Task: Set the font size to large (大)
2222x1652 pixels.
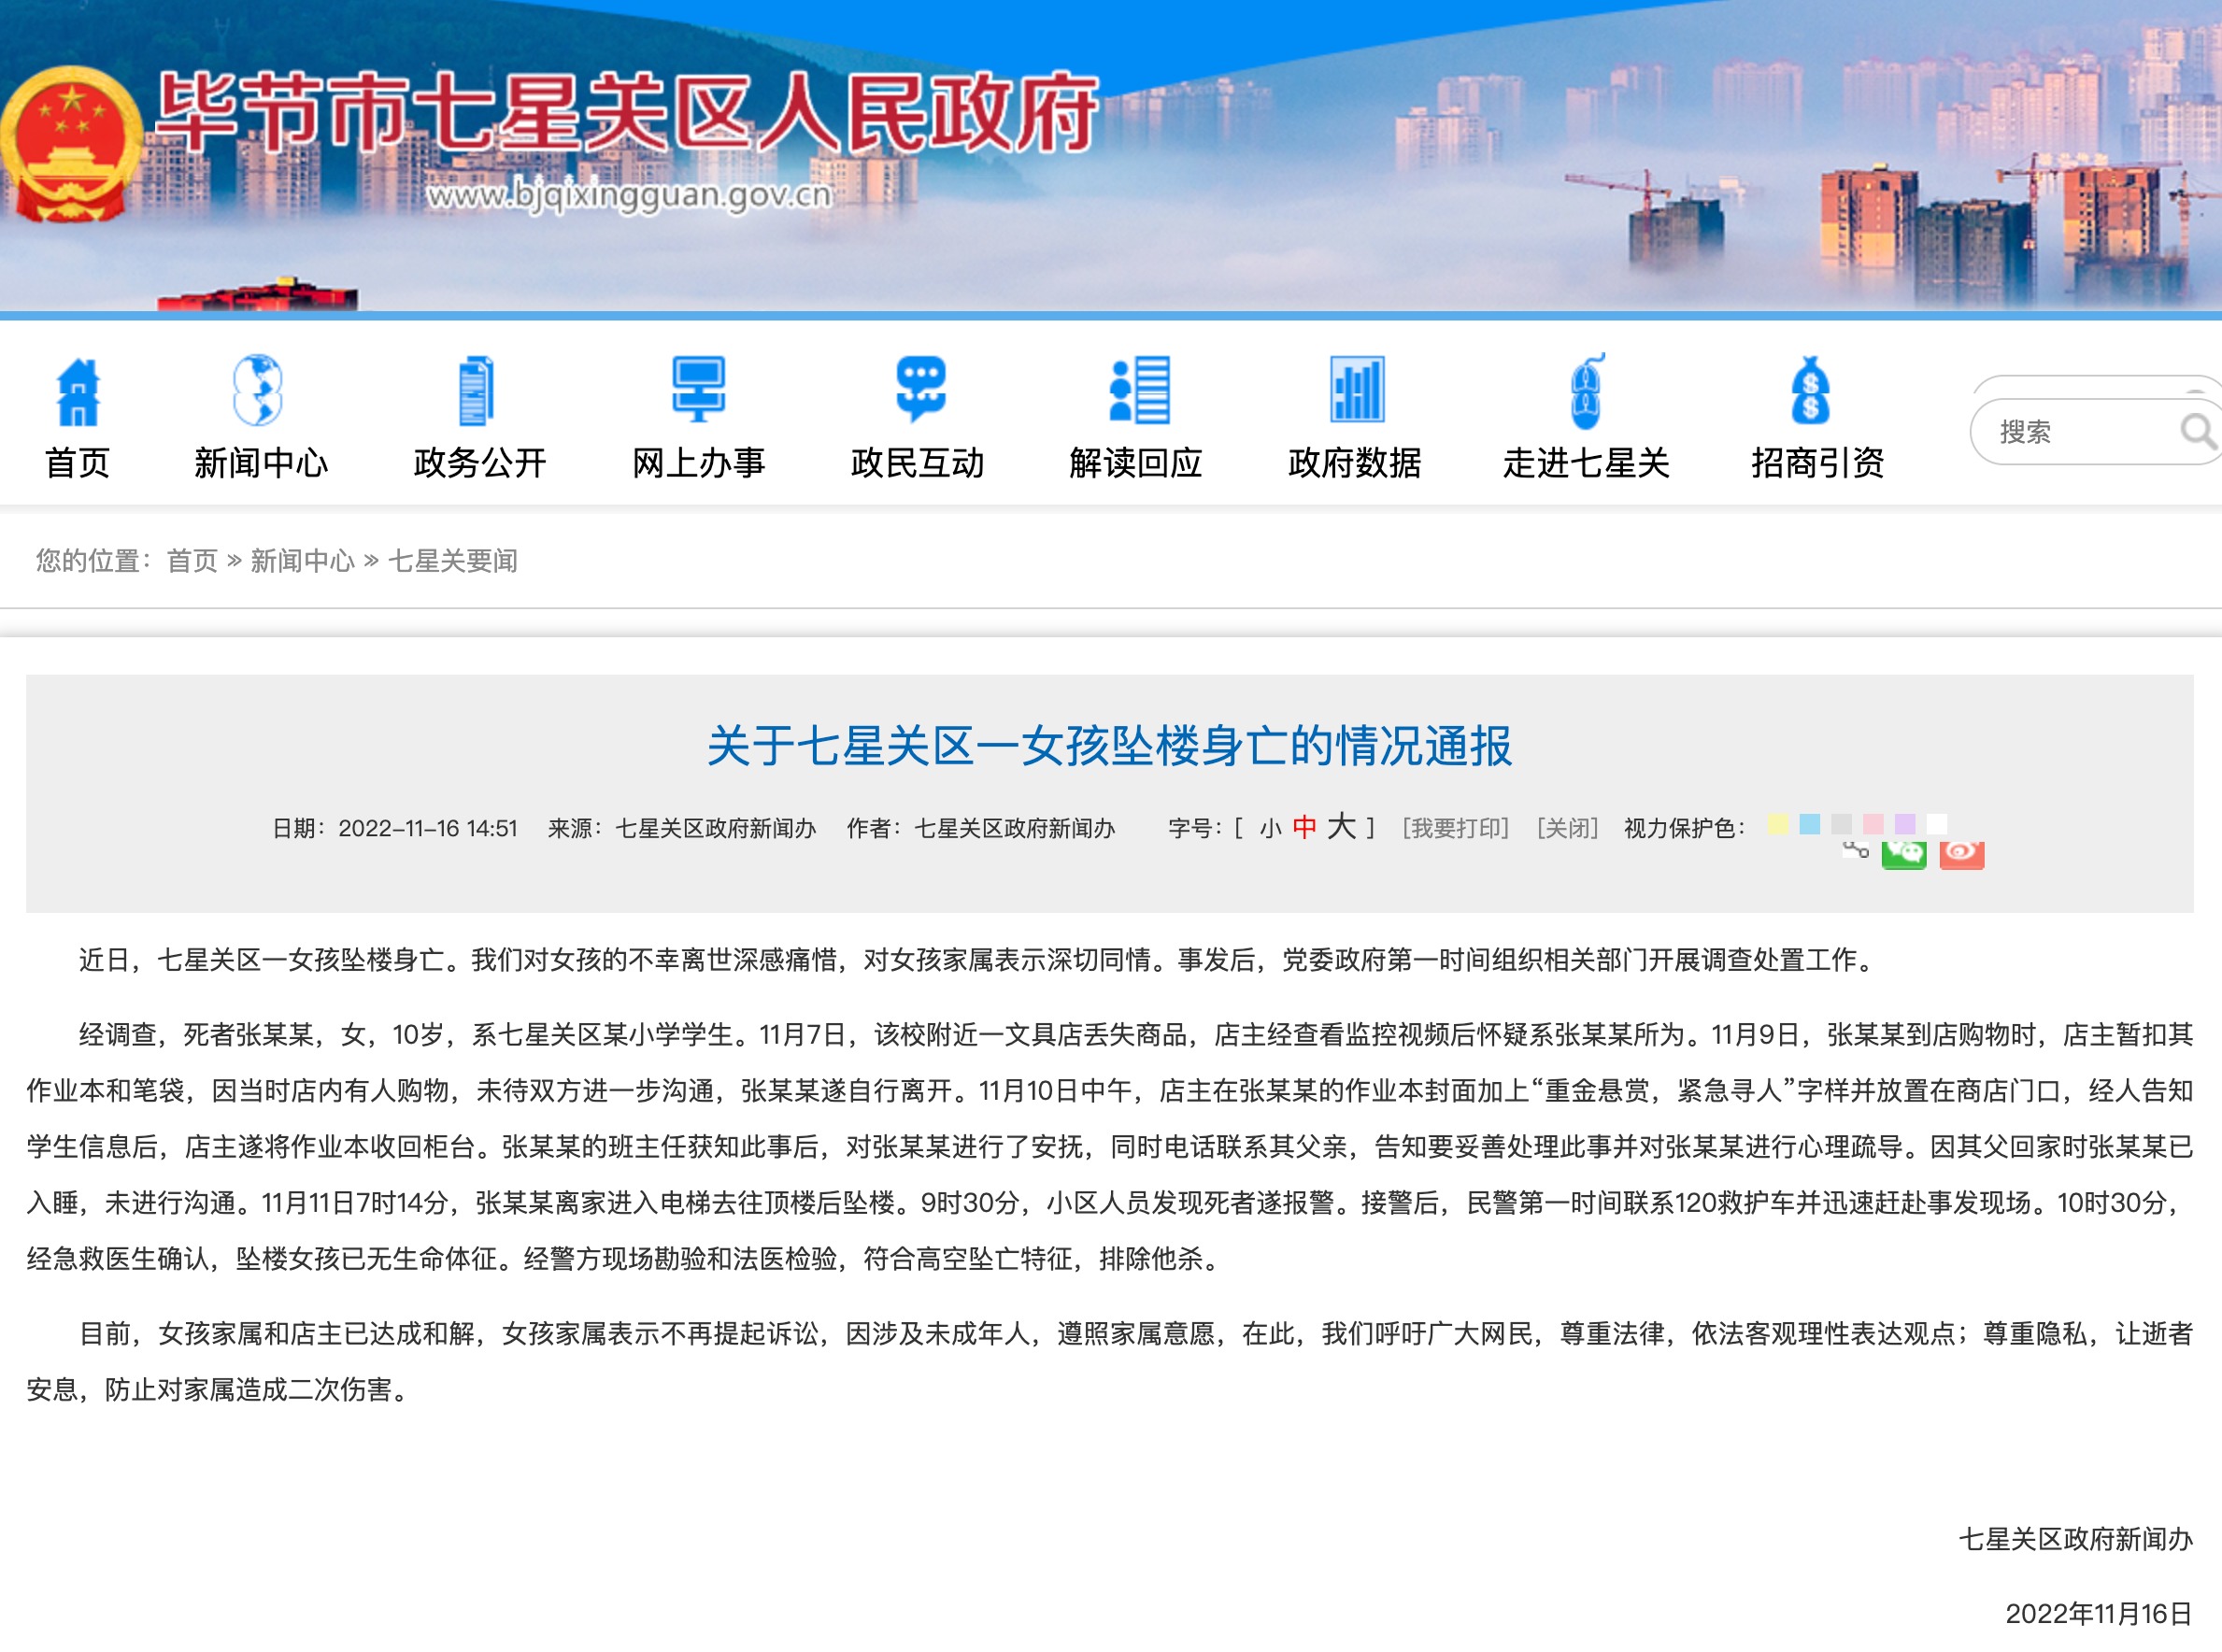Action: click(x=1341, y=826)
